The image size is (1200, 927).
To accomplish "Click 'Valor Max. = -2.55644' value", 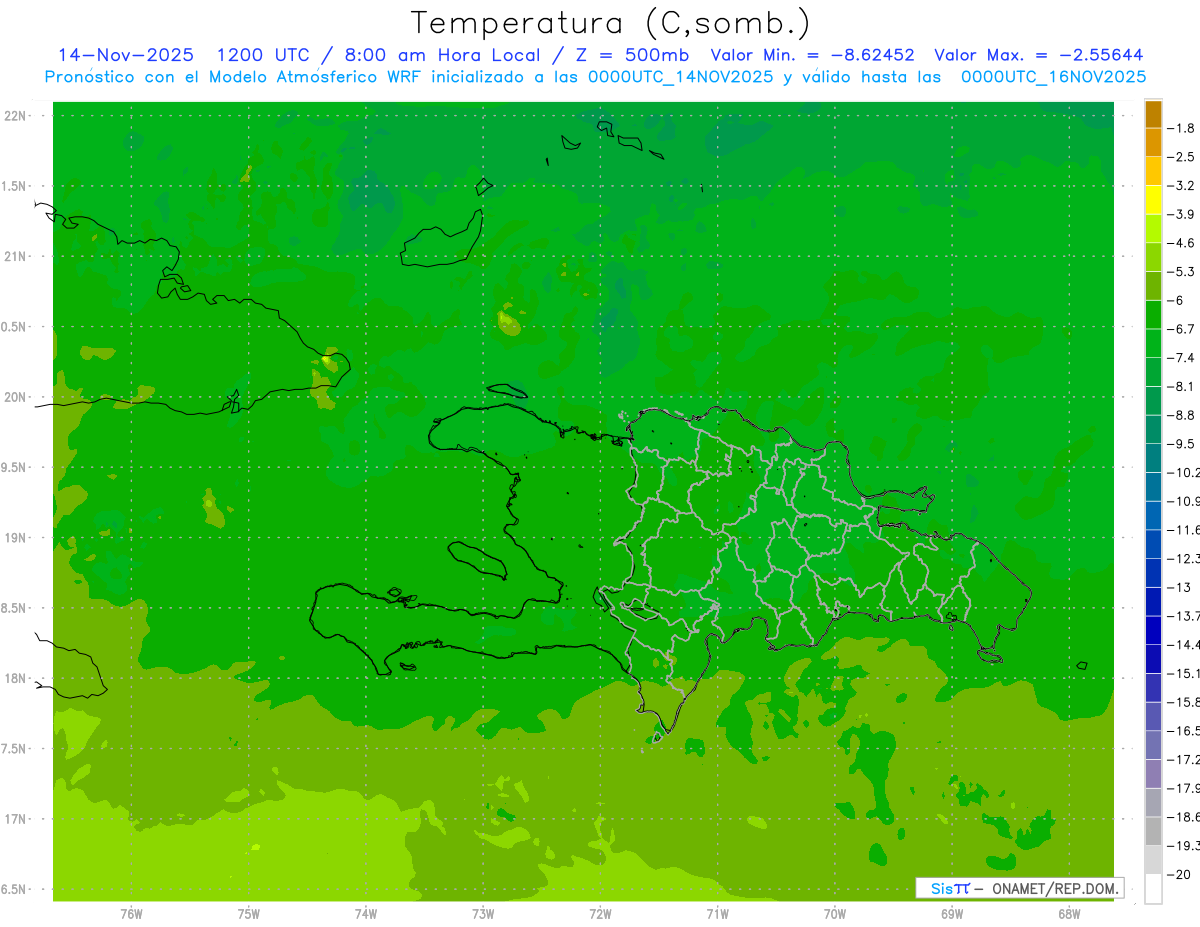I will tap(1039, 55).
